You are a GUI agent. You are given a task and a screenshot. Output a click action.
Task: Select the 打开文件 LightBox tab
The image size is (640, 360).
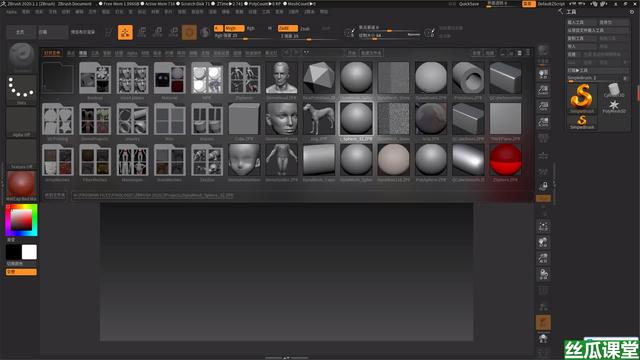pyautogui.click(x=52, y=53)
